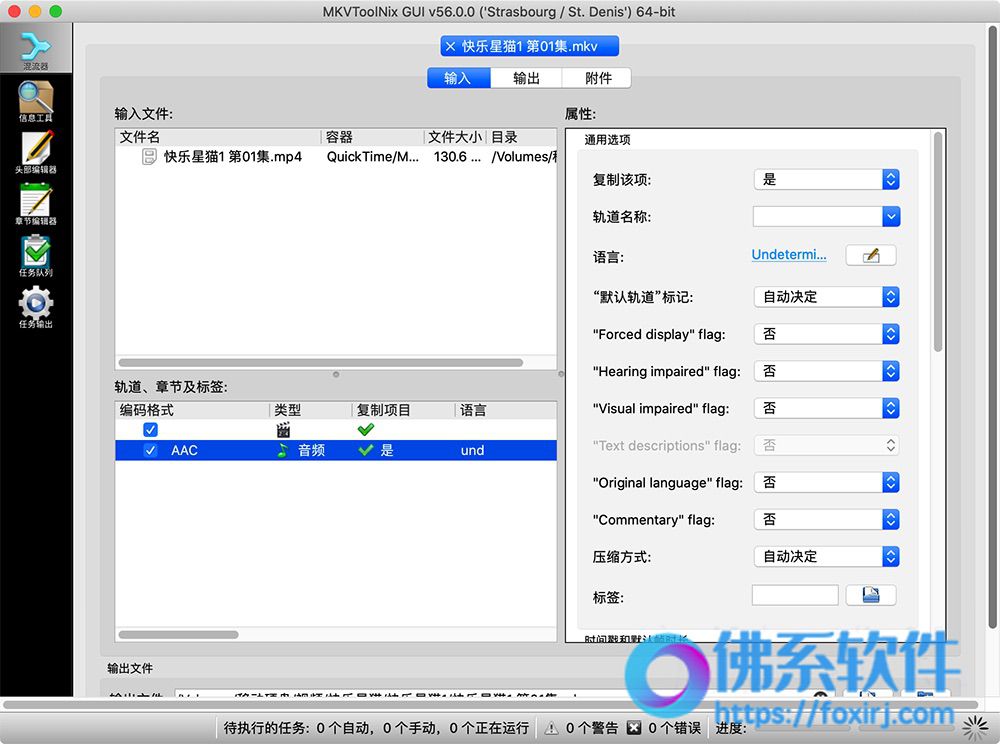Open the 复制该项 dropdown
1000x744 pixels.
point(827,180)
